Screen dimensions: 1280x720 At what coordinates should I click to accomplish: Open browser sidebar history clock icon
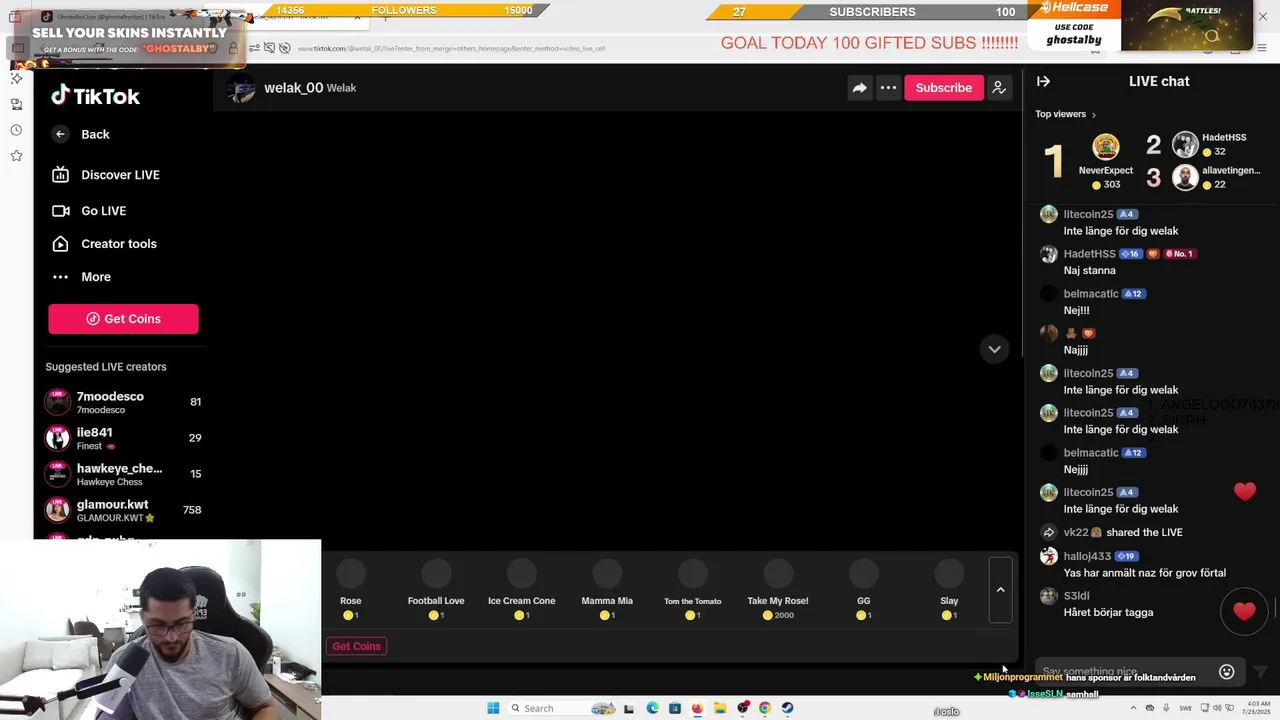(x=16, y=130)
